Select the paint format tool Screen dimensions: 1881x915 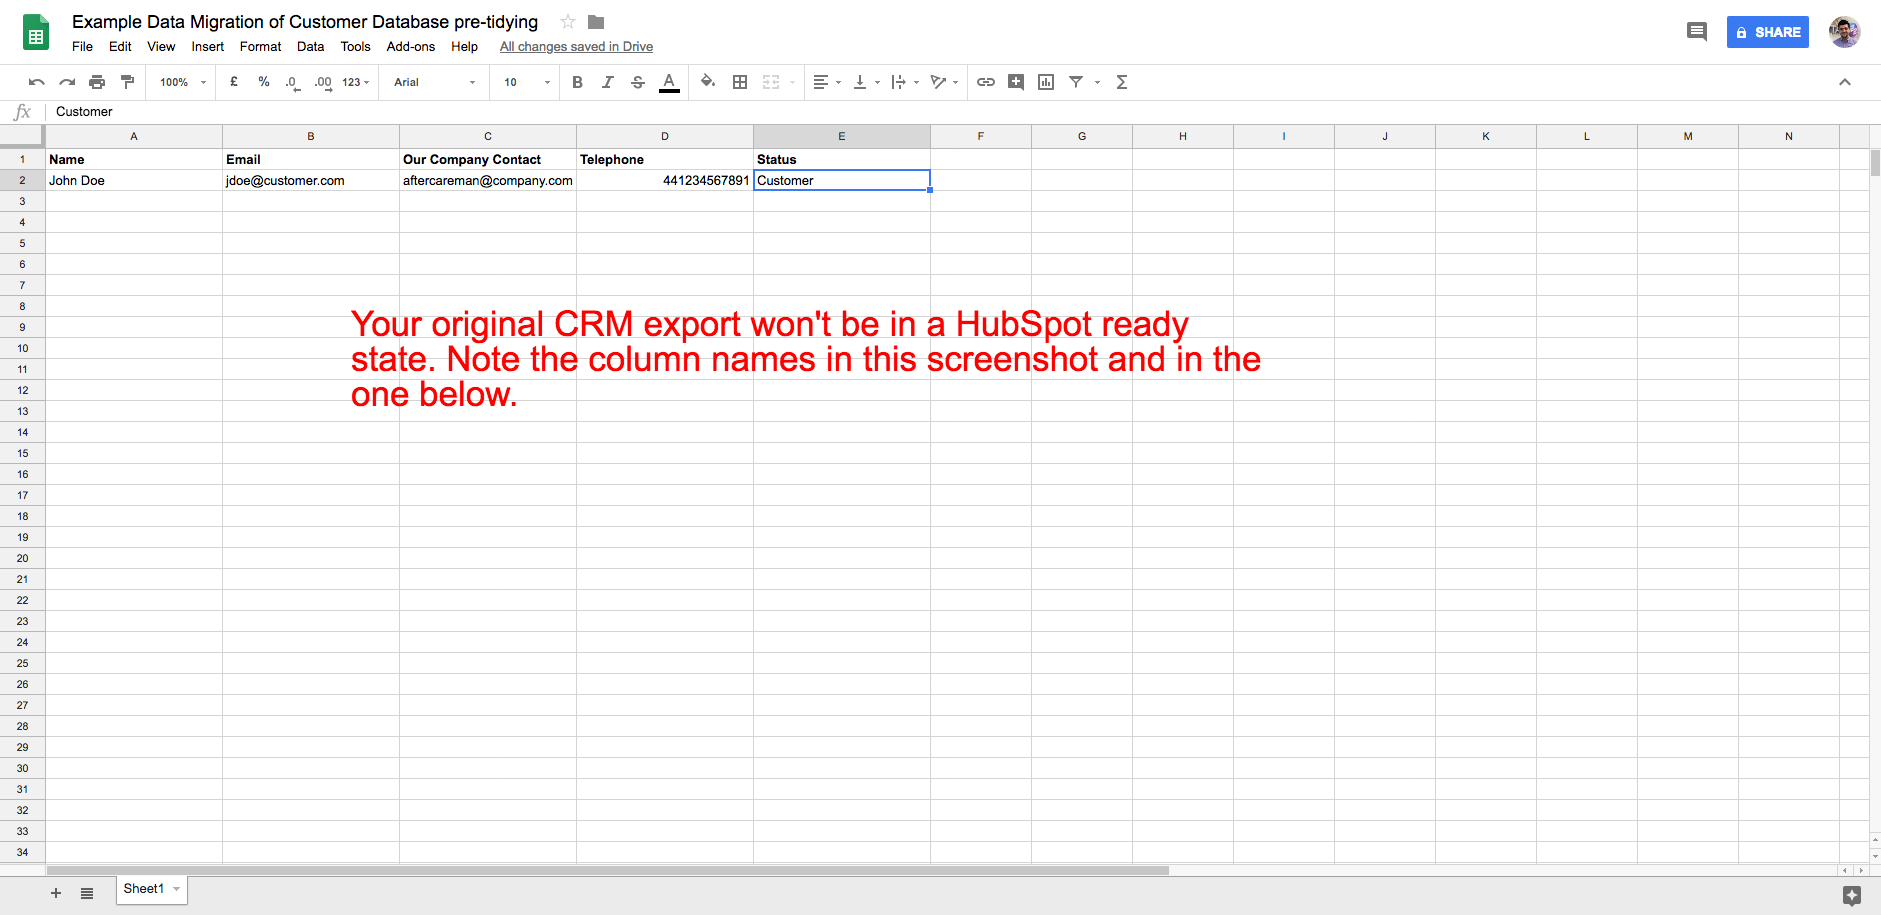point(127,82)
